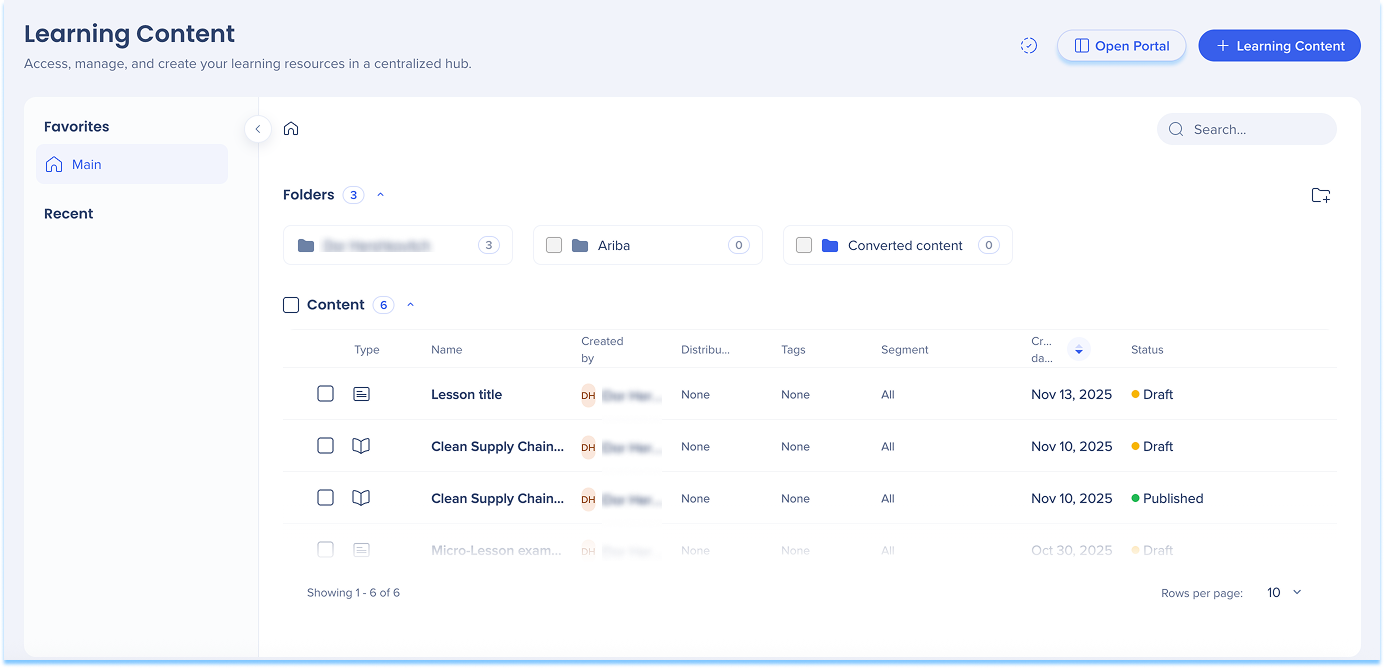The width and height of the screenshot is (1384, 668).
Task: Click the Lesson title type icon
Action: pyautogui.click(x=361, y=395)
